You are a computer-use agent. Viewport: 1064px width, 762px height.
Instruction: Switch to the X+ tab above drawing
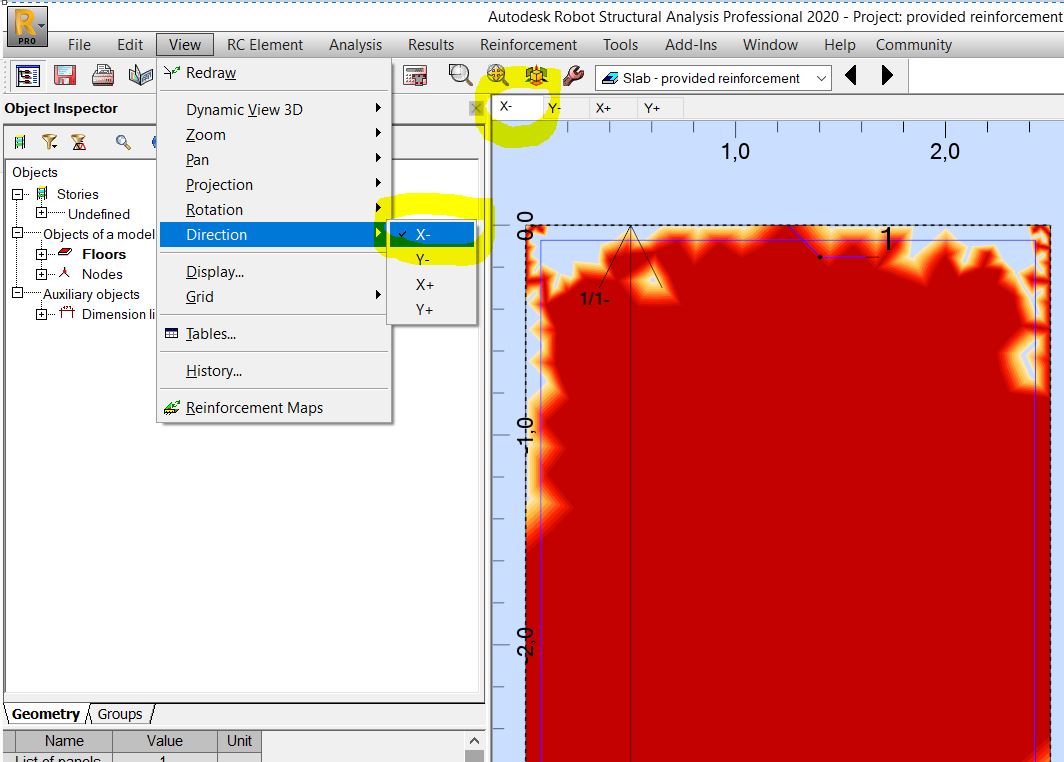[613, 108]
